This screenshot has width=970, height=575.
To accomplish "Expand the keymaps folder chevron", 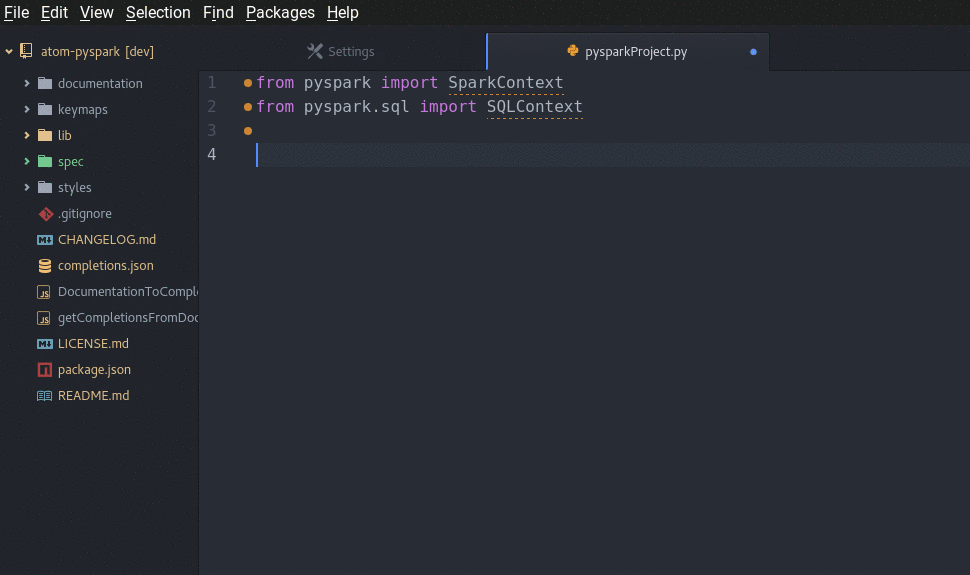I will coord(27,109).
